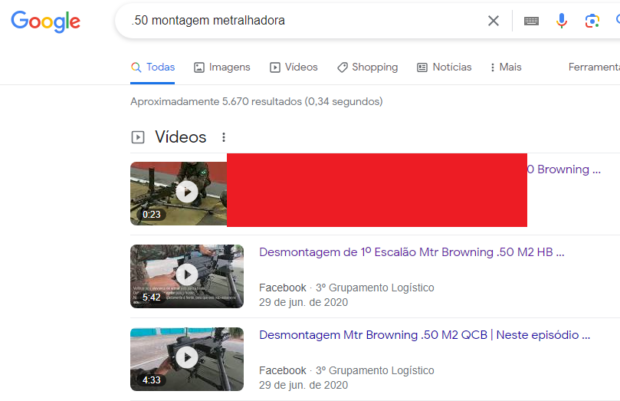Viewport: 620px width, 401px height.
Task: Switch to the Imagens tab
Action: (222, 67)
